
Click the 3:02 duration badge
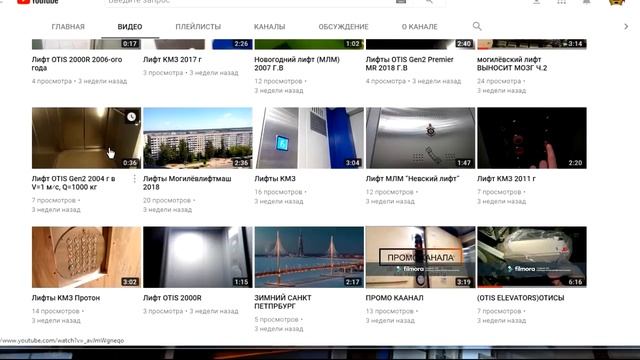pos(130,282)
